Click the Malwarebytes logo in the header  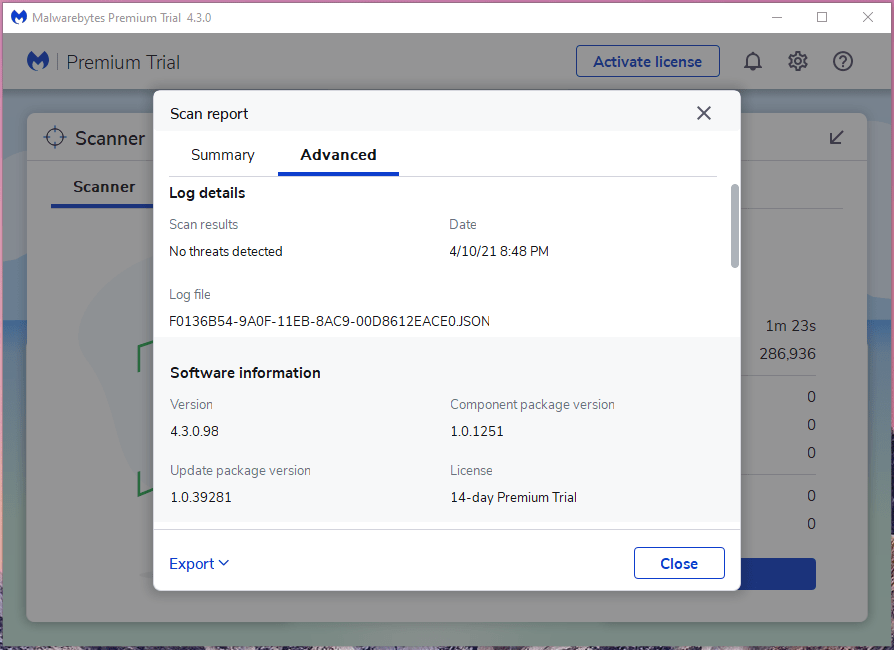(x=38, y=61)
